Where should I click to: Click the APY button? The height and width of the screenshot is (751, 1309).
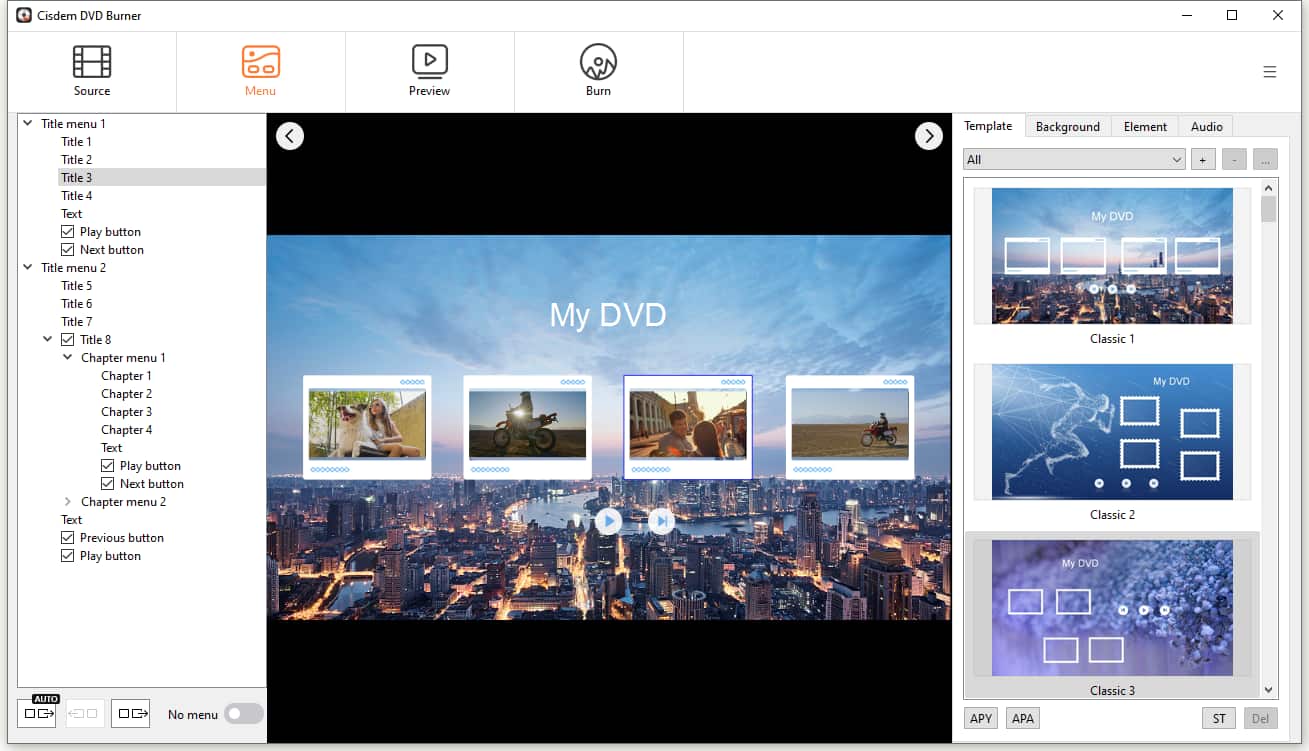[981, 718]
